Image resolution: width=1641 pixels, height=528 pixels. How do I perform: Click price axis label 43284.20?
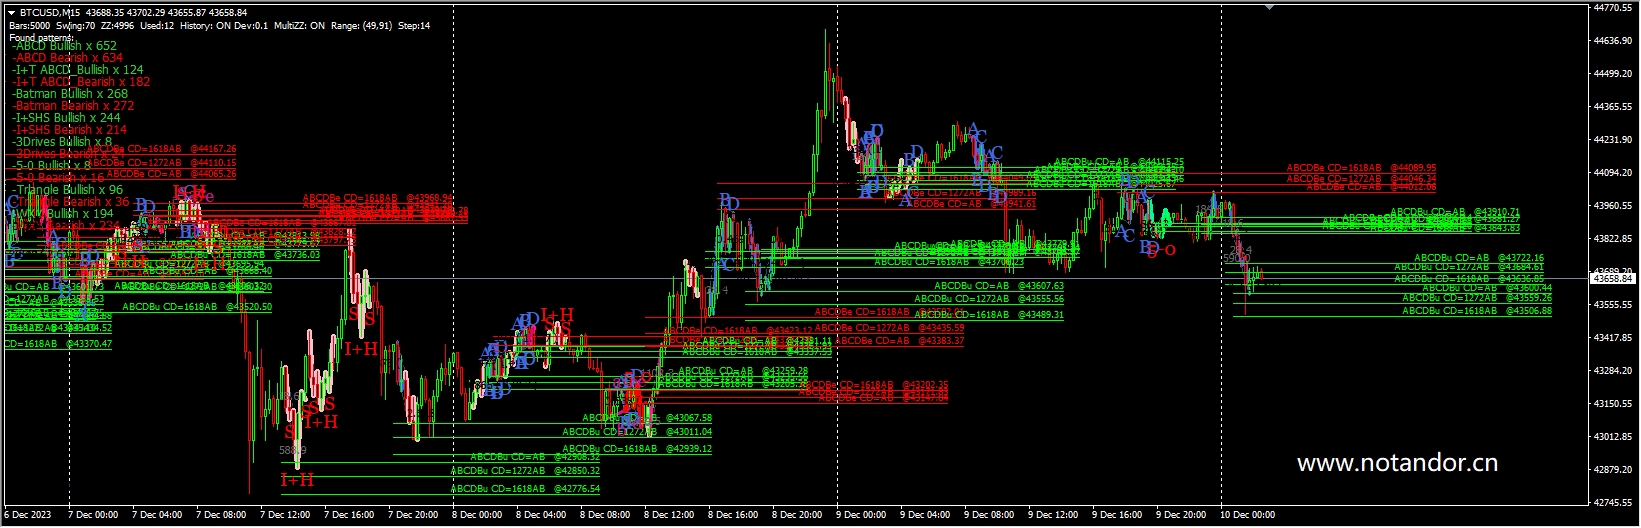(x=1612, y=371)
